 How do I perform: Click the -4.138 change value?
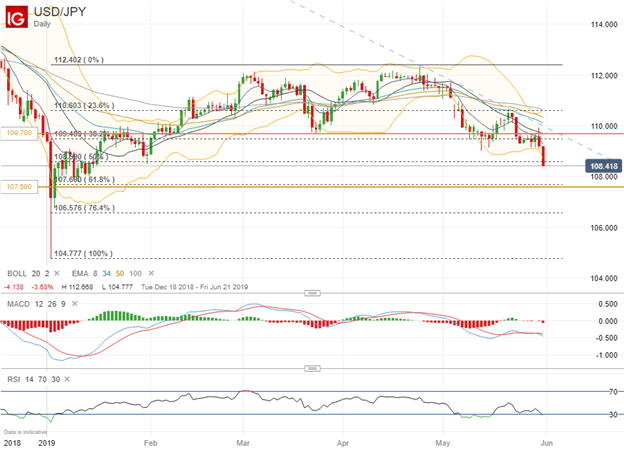tap(14, 287)
